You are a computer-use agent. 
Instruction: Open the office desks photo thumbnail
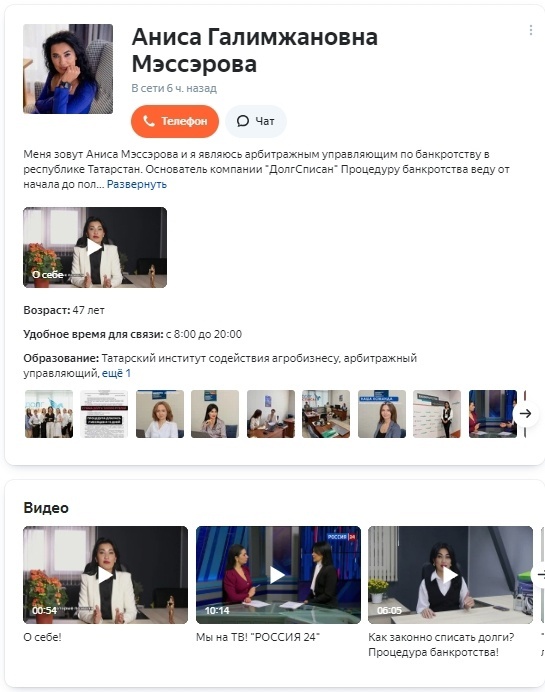pyautogui.click(x=326, y=414)
